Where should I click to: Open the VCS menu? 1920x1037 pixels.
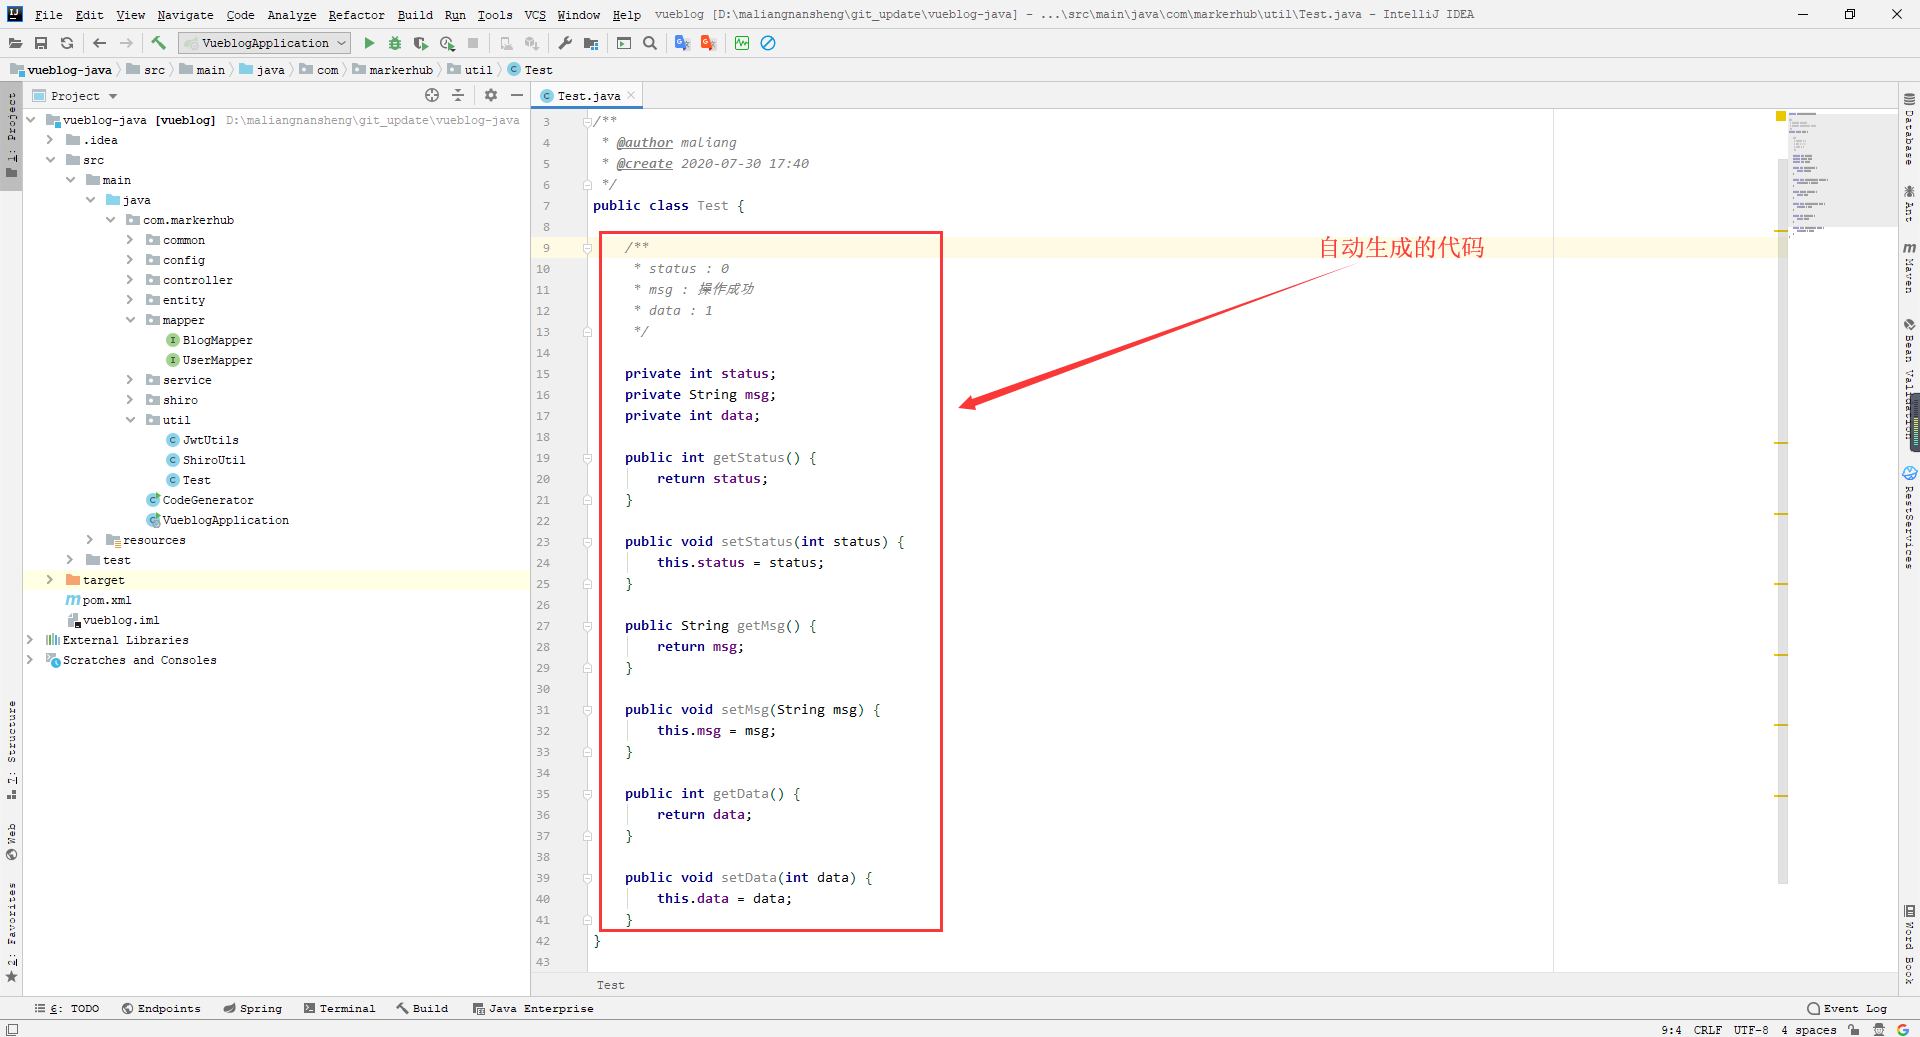point(535,15)
